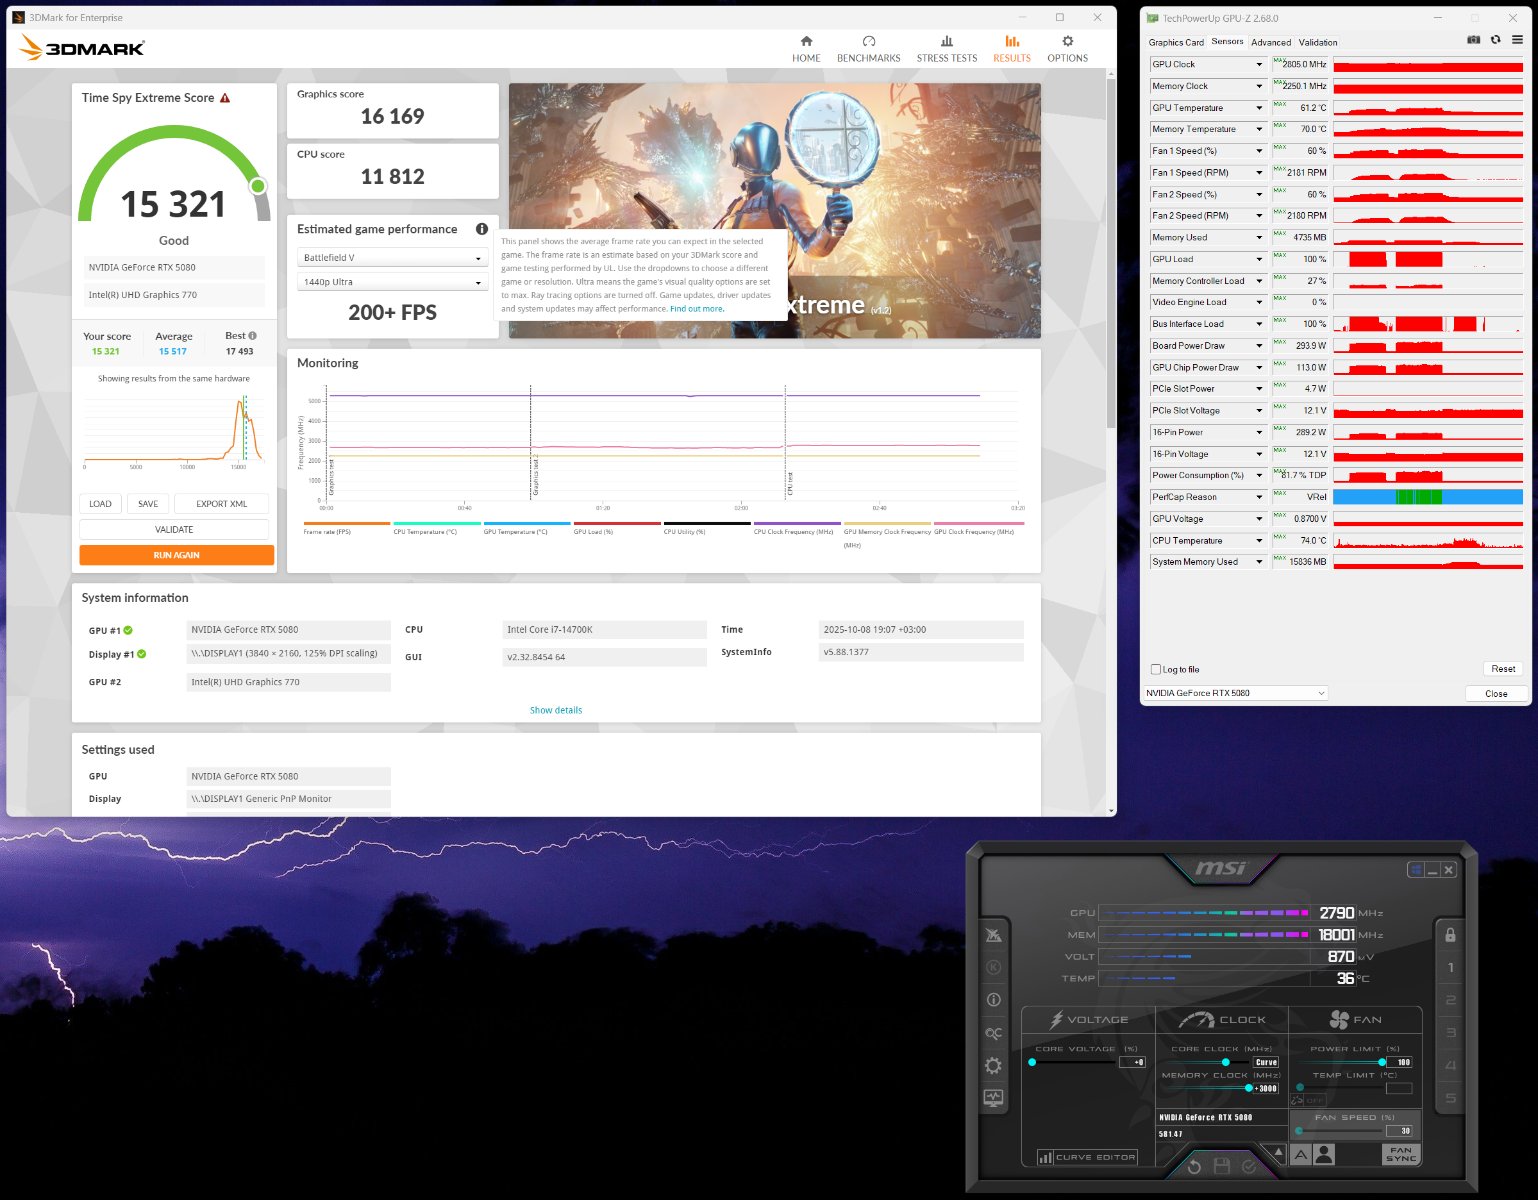
Task: Switch to the Advanced tab in GPU-Z
Action: click(1271, 42)
